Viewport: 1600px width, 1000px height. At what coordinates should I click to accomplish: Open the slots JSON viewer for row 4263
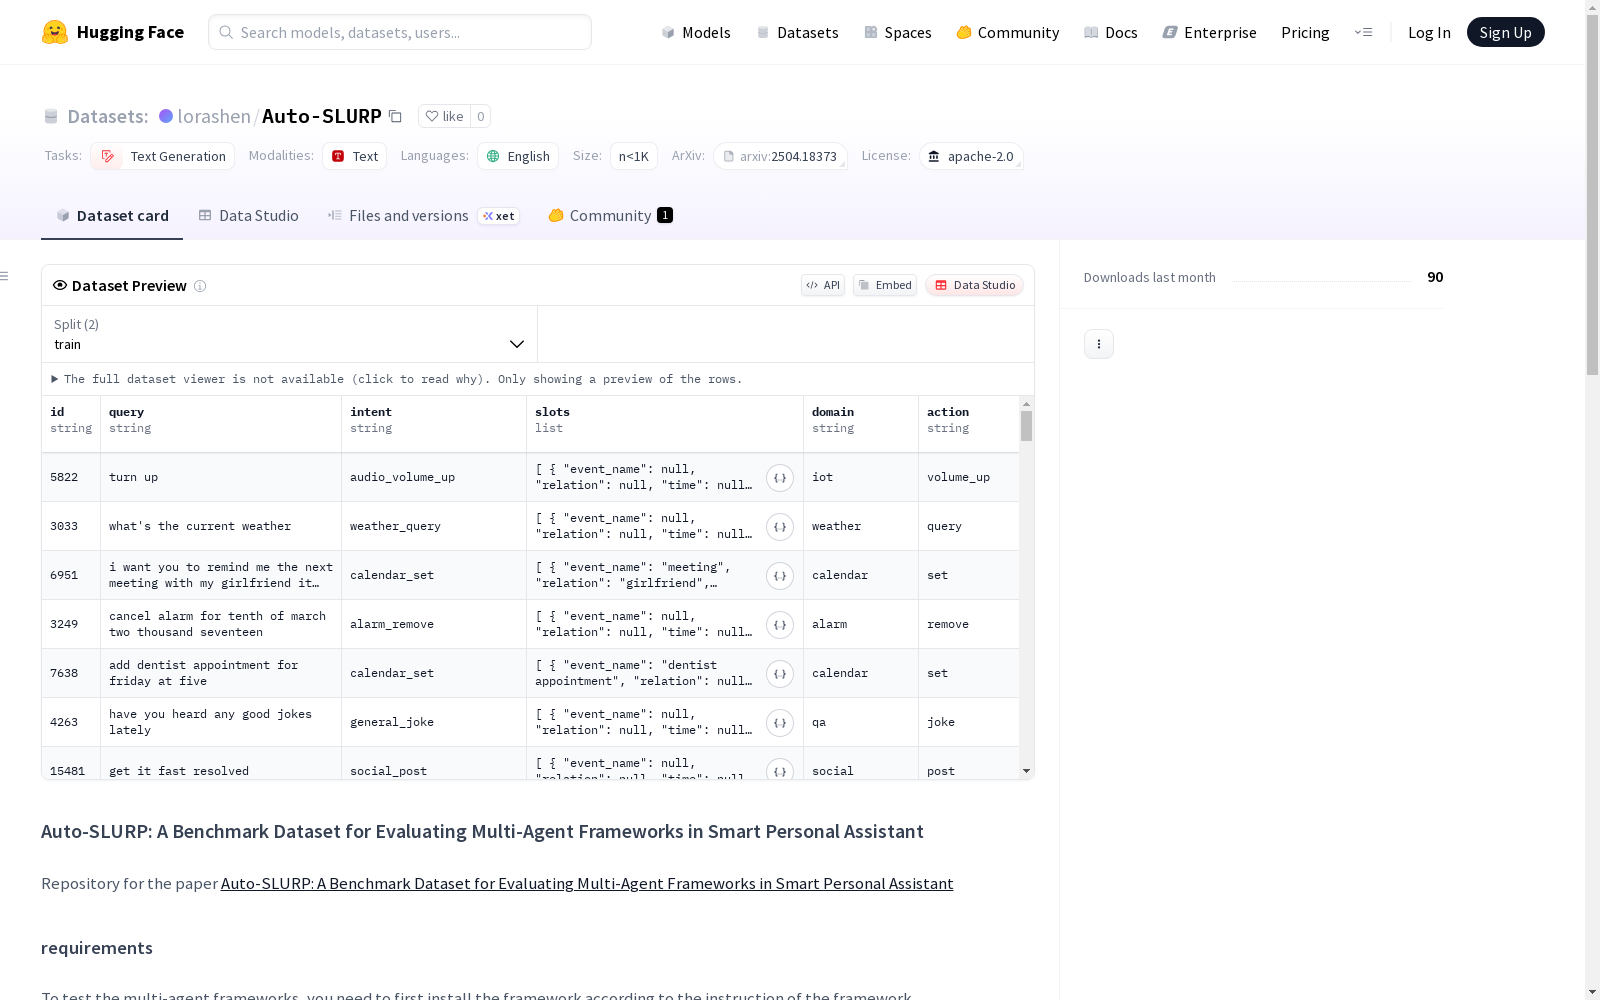(780, 723)
